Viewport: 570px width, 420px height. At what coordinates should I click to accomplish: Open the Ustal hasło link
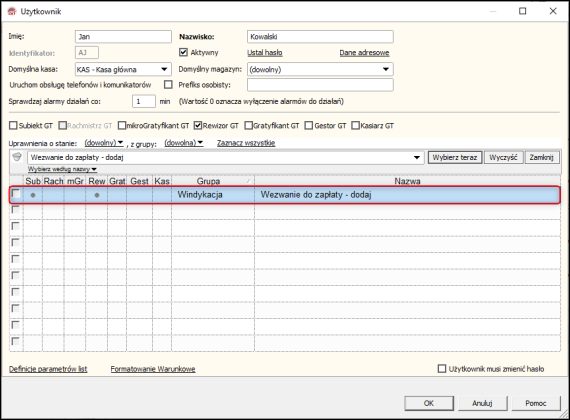[265, 53]
